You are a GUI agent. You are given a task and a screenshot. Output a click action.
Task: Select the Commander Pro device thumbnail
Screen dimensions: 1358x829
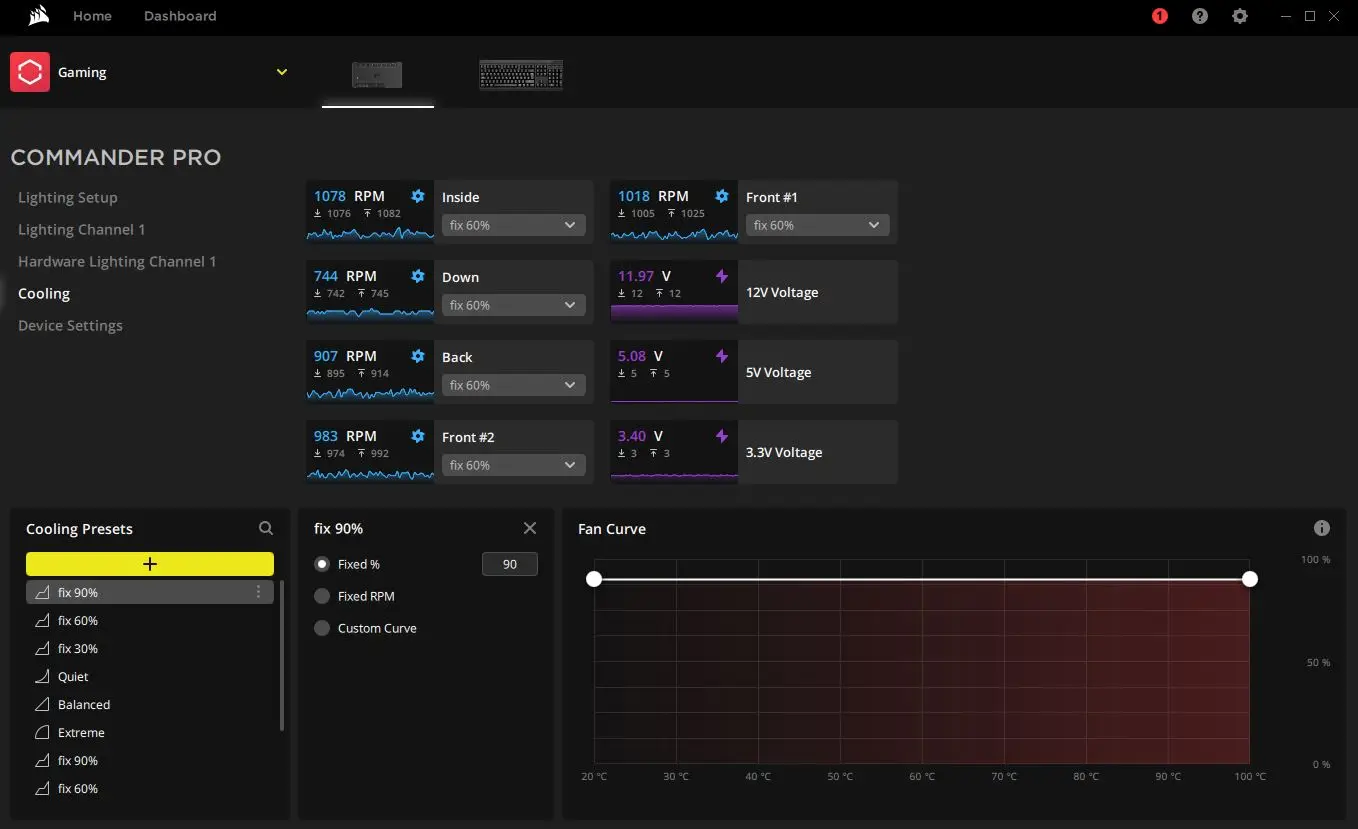pyautogui.click(x=377, y=75)
